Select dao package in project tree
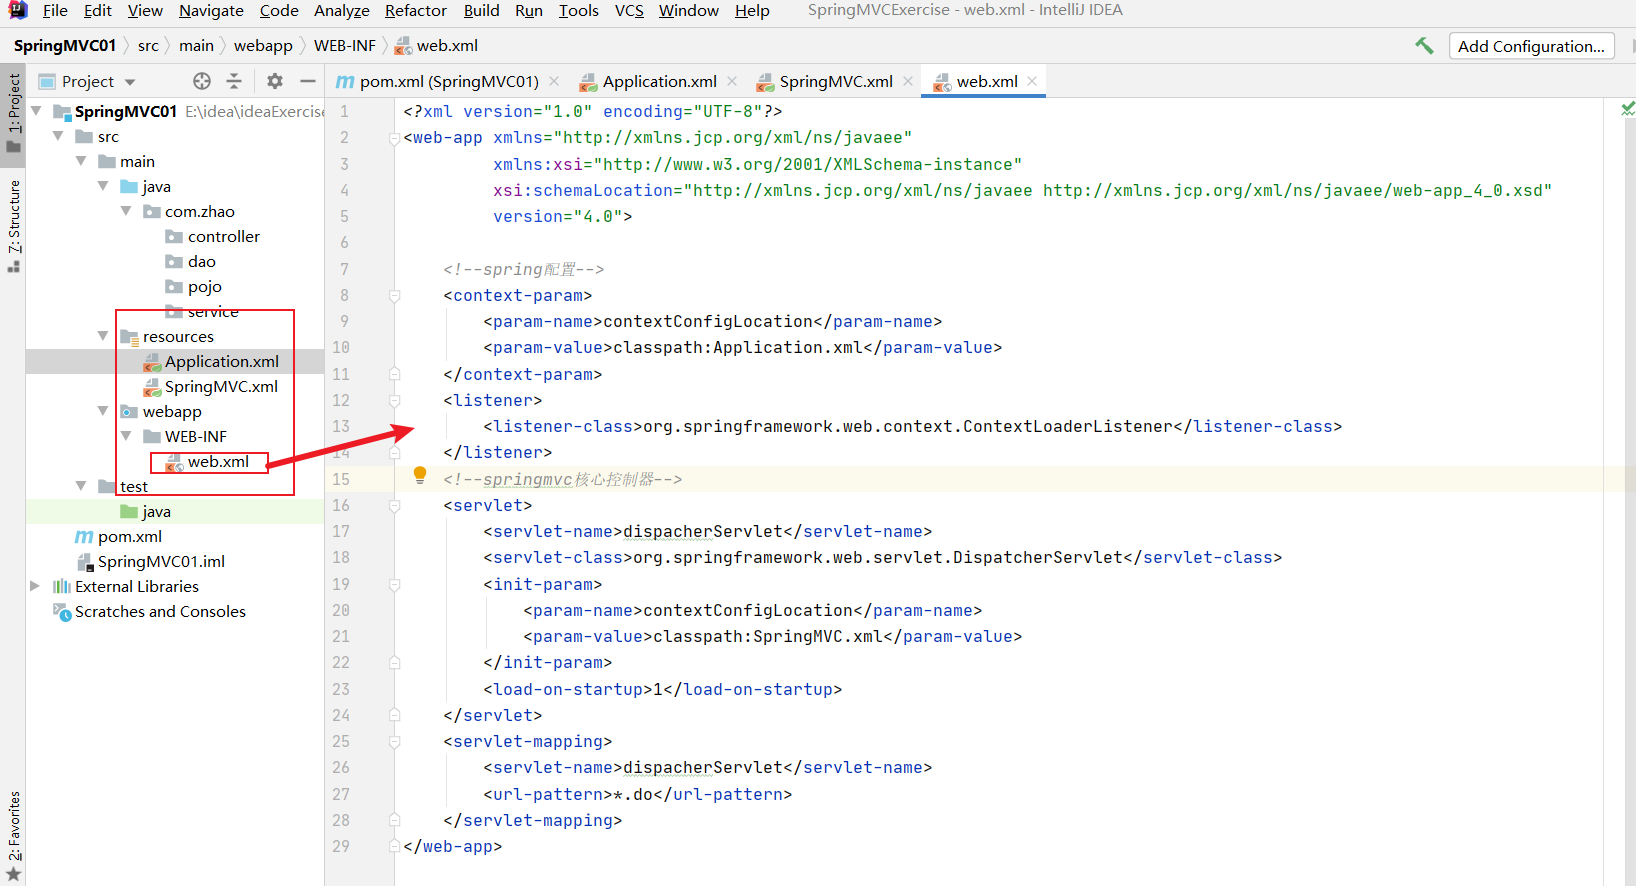The height and width of the screenshot is (886, 1636). (201, 261)
